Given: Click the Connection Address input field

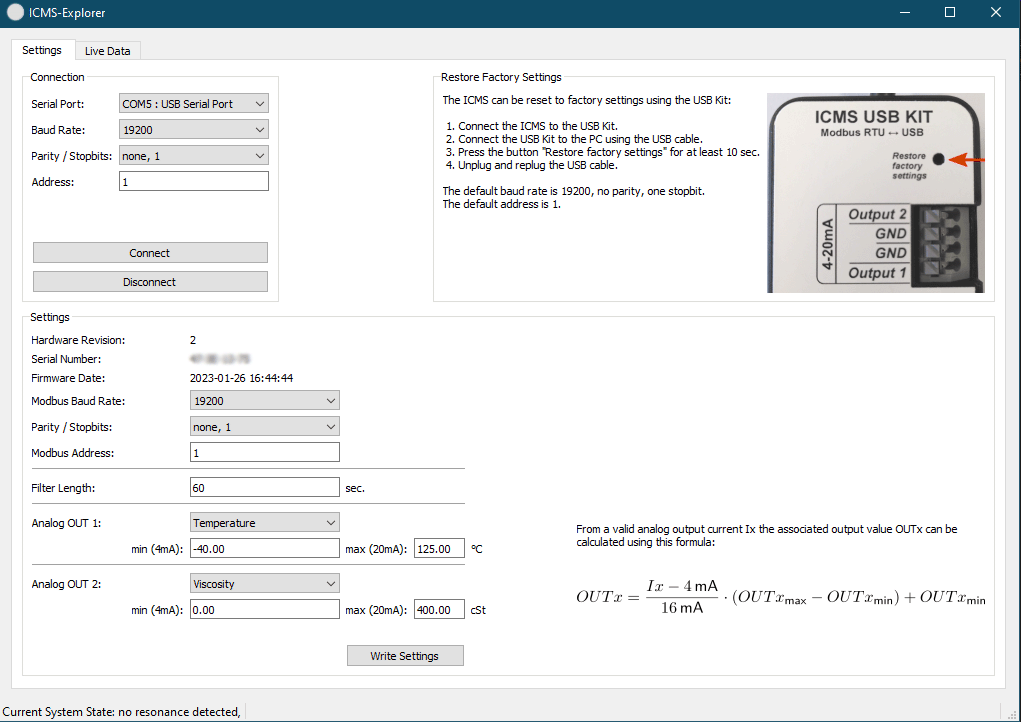Looking at the screenshot, I should [194, 182].
